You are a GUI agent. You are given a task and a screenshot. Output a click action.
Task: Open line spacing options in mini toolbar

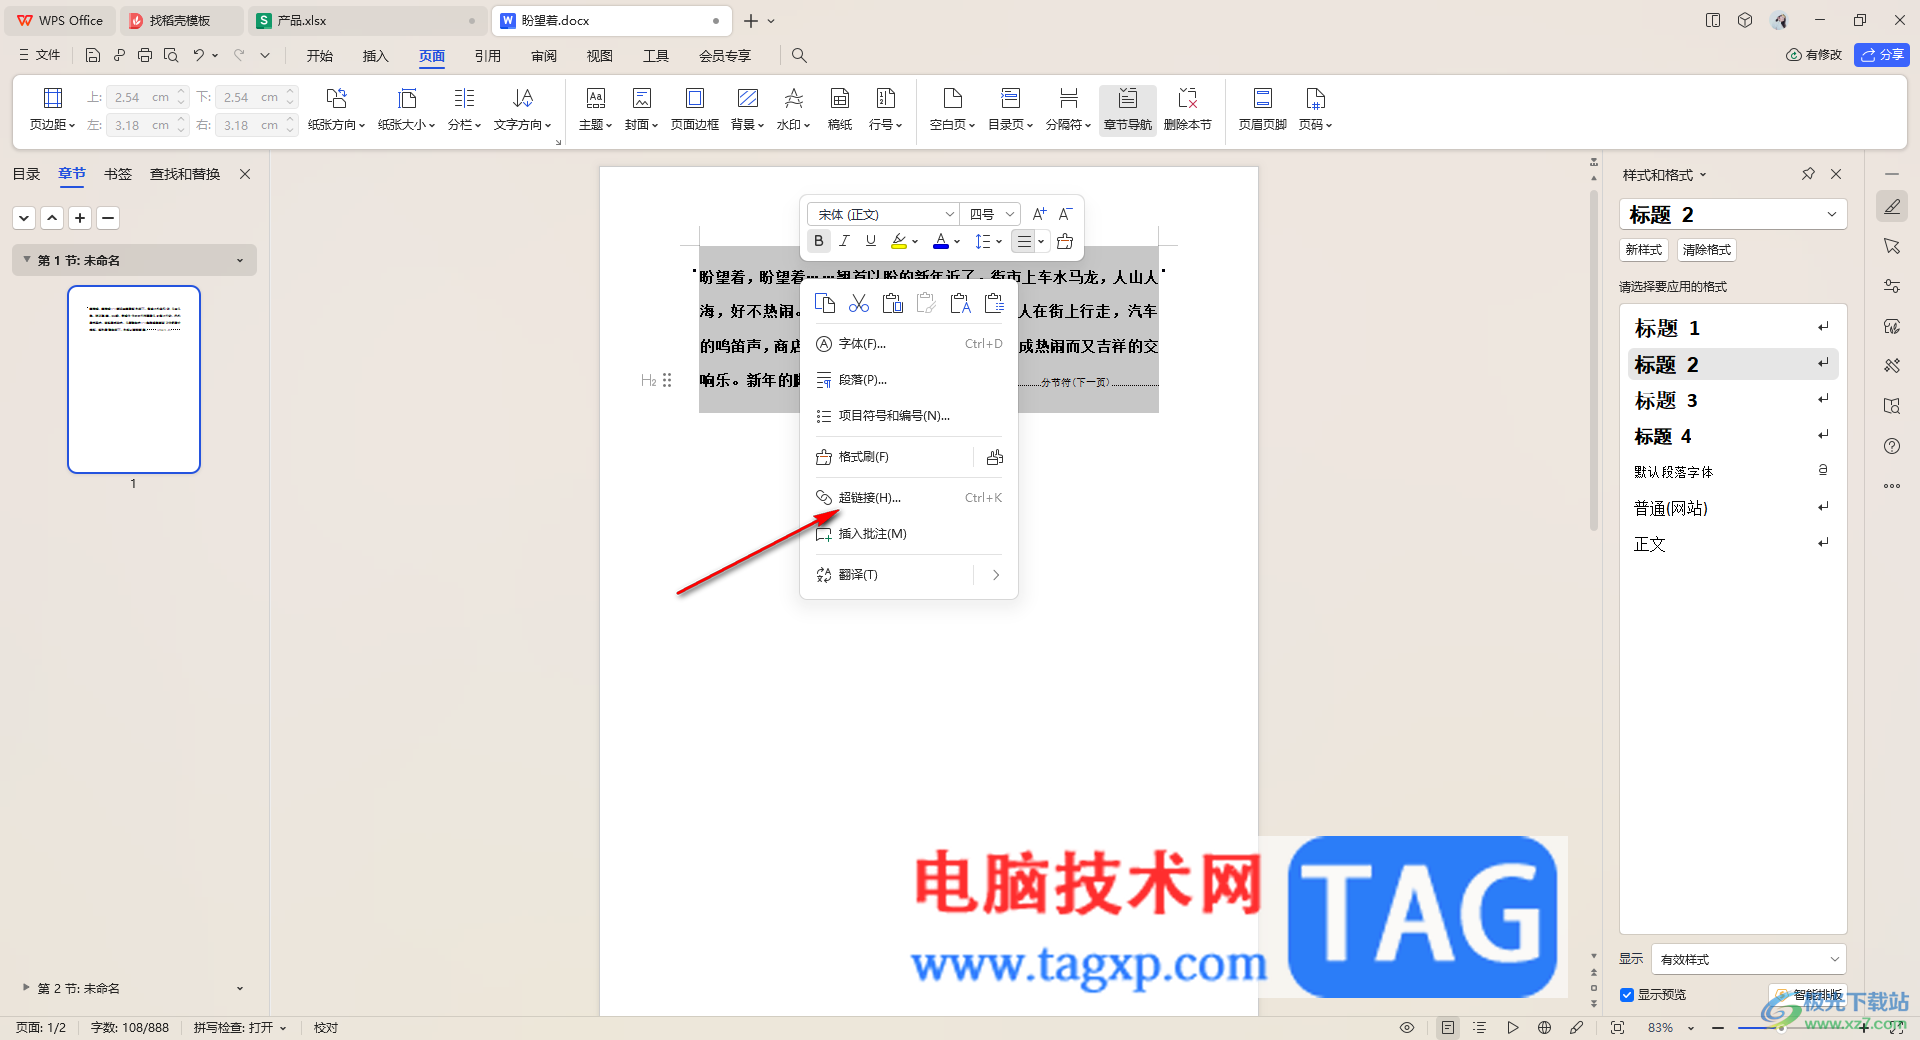point(988,241)
